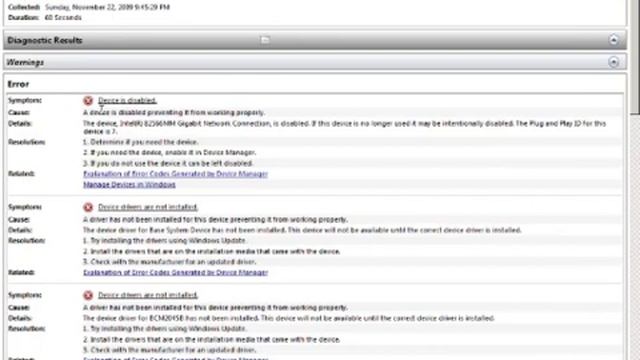Open Explanation of Error Codes link under Base System Device

(x=176, y=272)
